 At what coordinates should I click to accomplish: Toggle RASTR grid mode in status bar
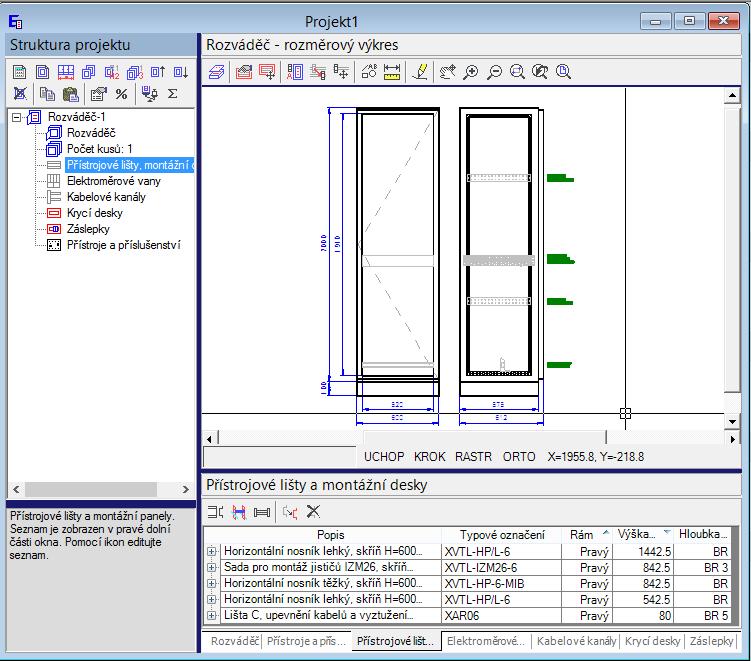coord(473,456)
